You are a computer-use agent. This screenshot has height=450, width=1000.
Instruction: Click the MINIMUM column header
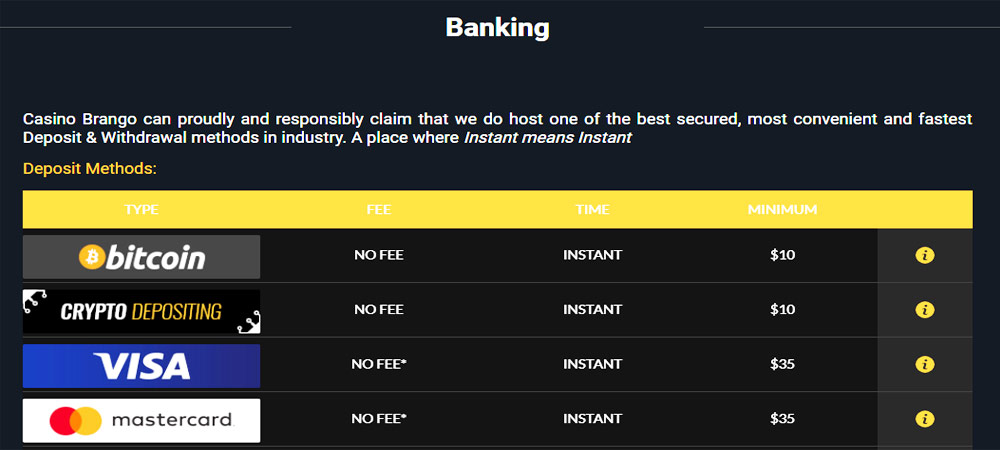783,210
